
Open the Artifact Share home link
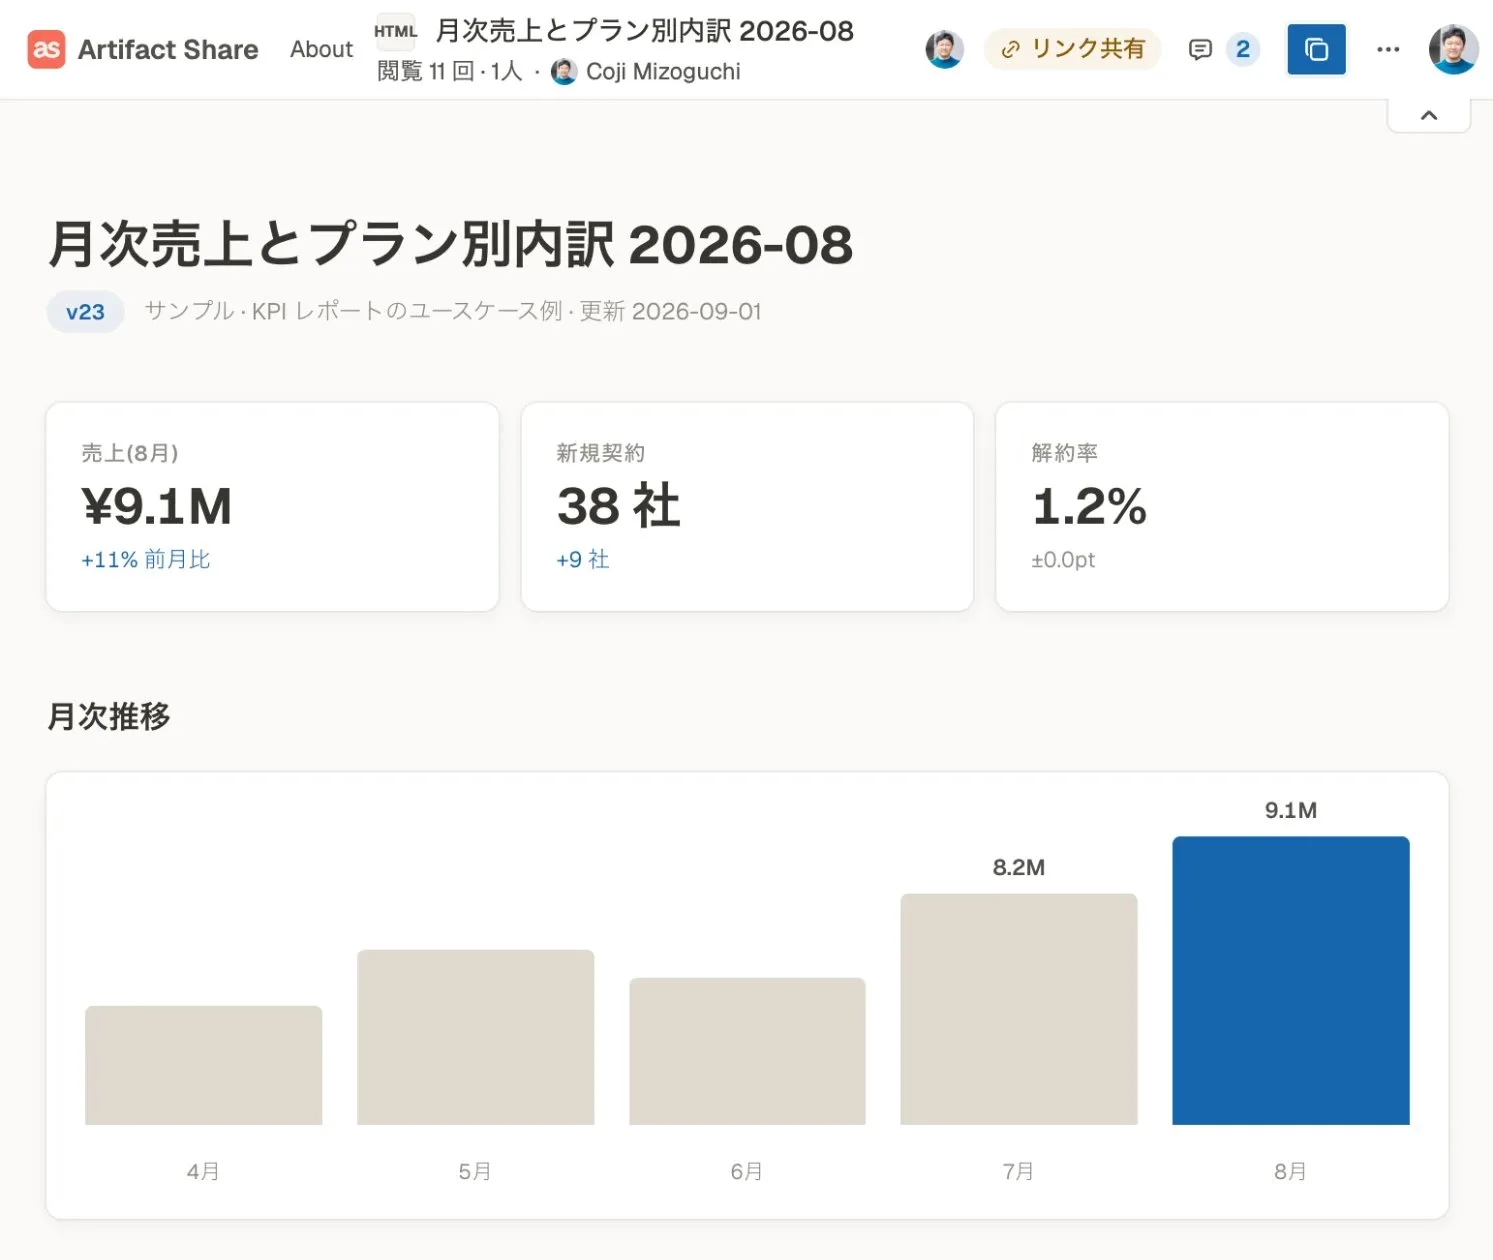[x=143, y=49]
